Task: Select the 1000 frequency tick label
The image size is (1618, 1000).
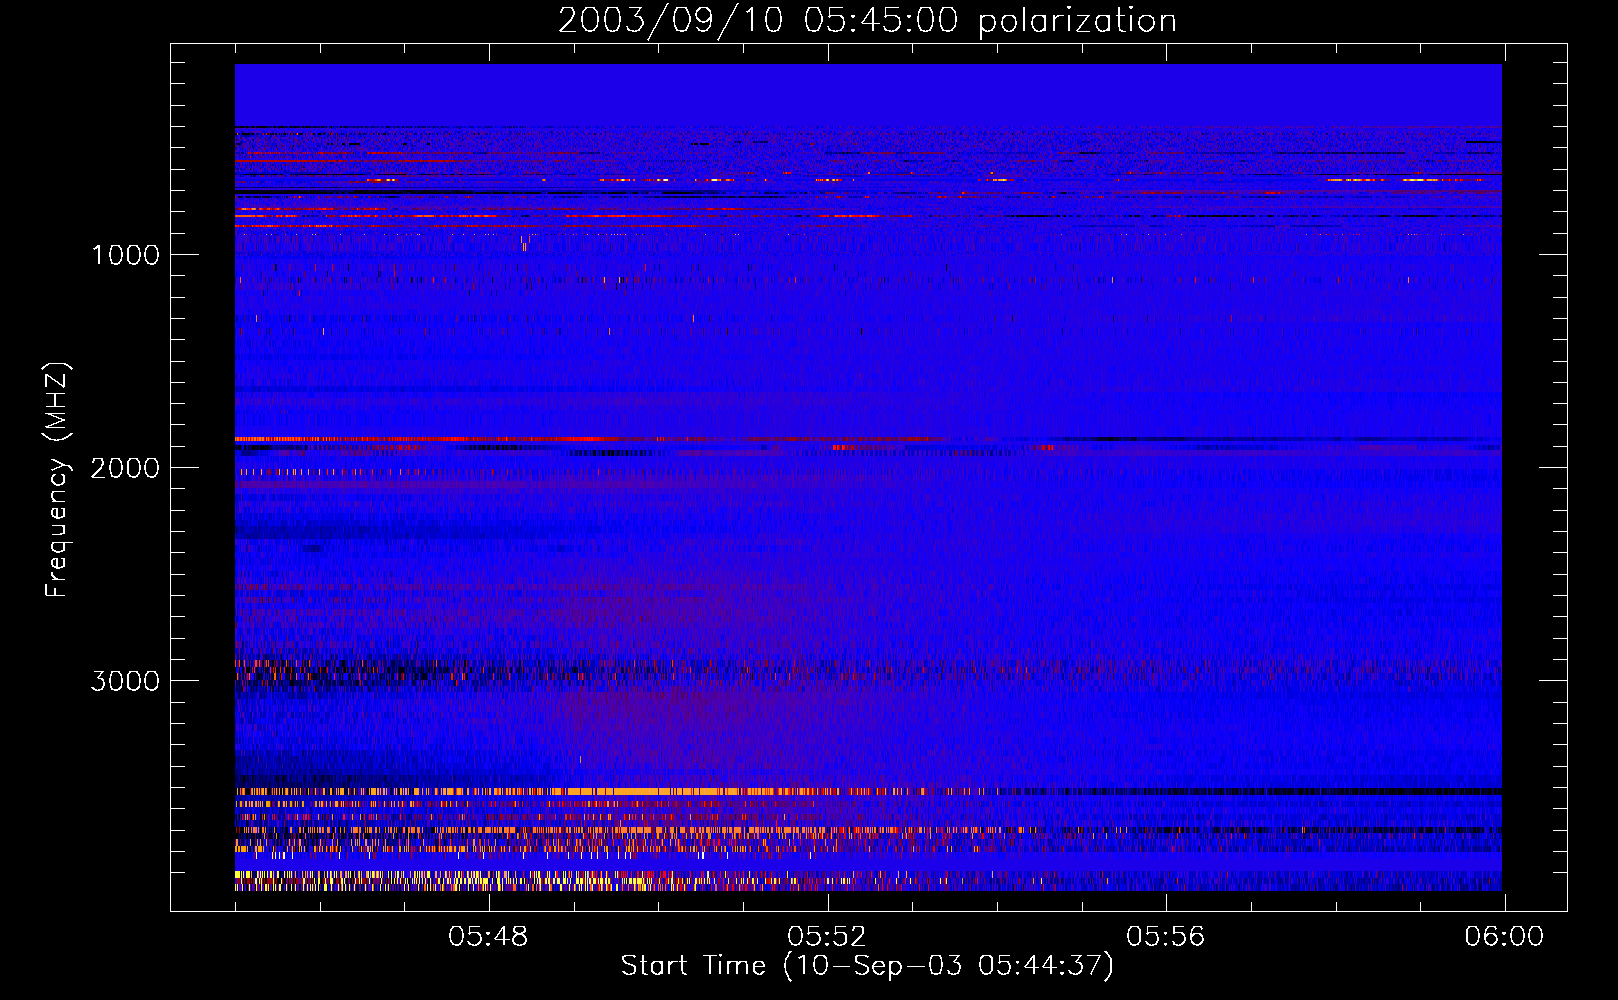Action: pos(126,255)
